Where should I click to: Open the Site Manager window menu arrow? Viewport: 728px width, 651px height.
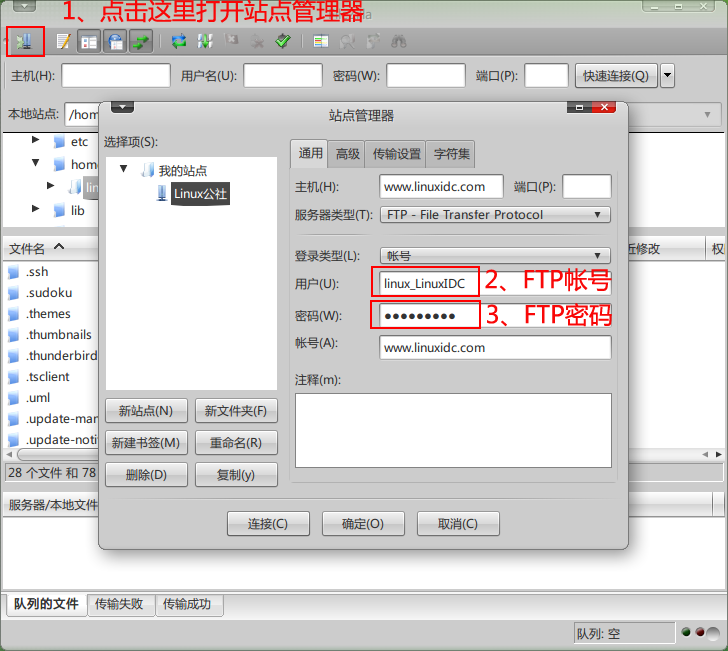122,107
